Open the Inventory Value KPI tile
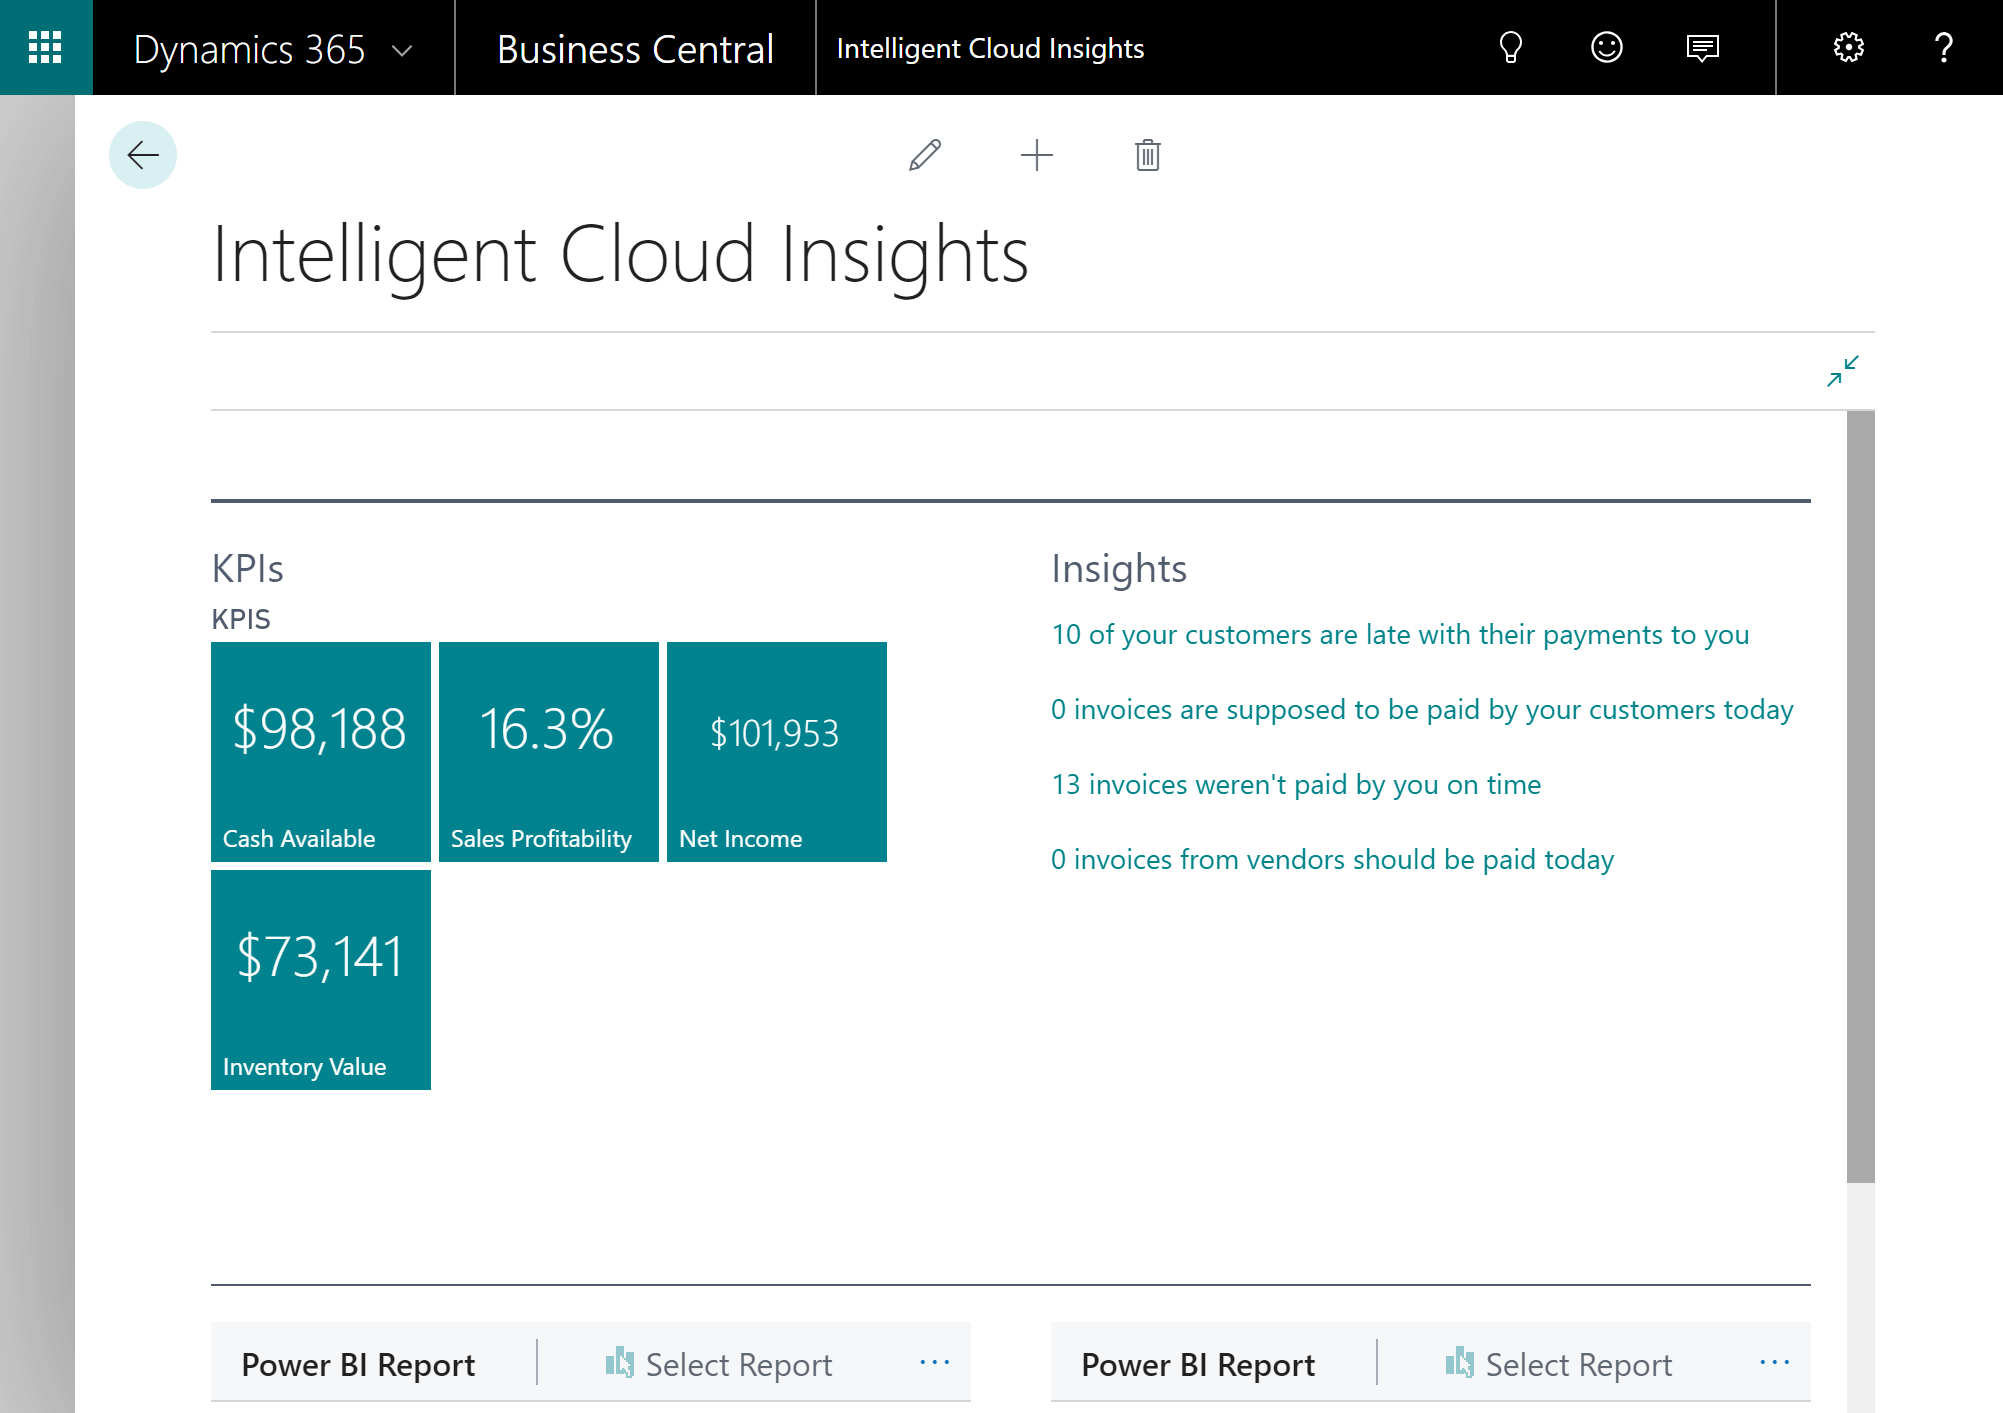The image size is (2003, 1413). [x=321, y=980]
